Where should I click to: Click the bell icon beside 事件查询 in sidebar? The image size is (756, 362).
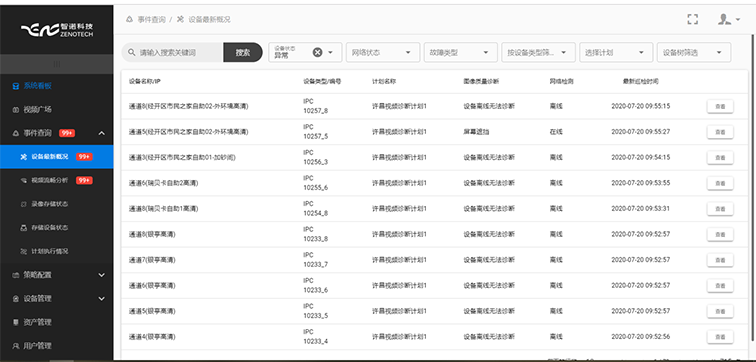click(x=16, y=133)
